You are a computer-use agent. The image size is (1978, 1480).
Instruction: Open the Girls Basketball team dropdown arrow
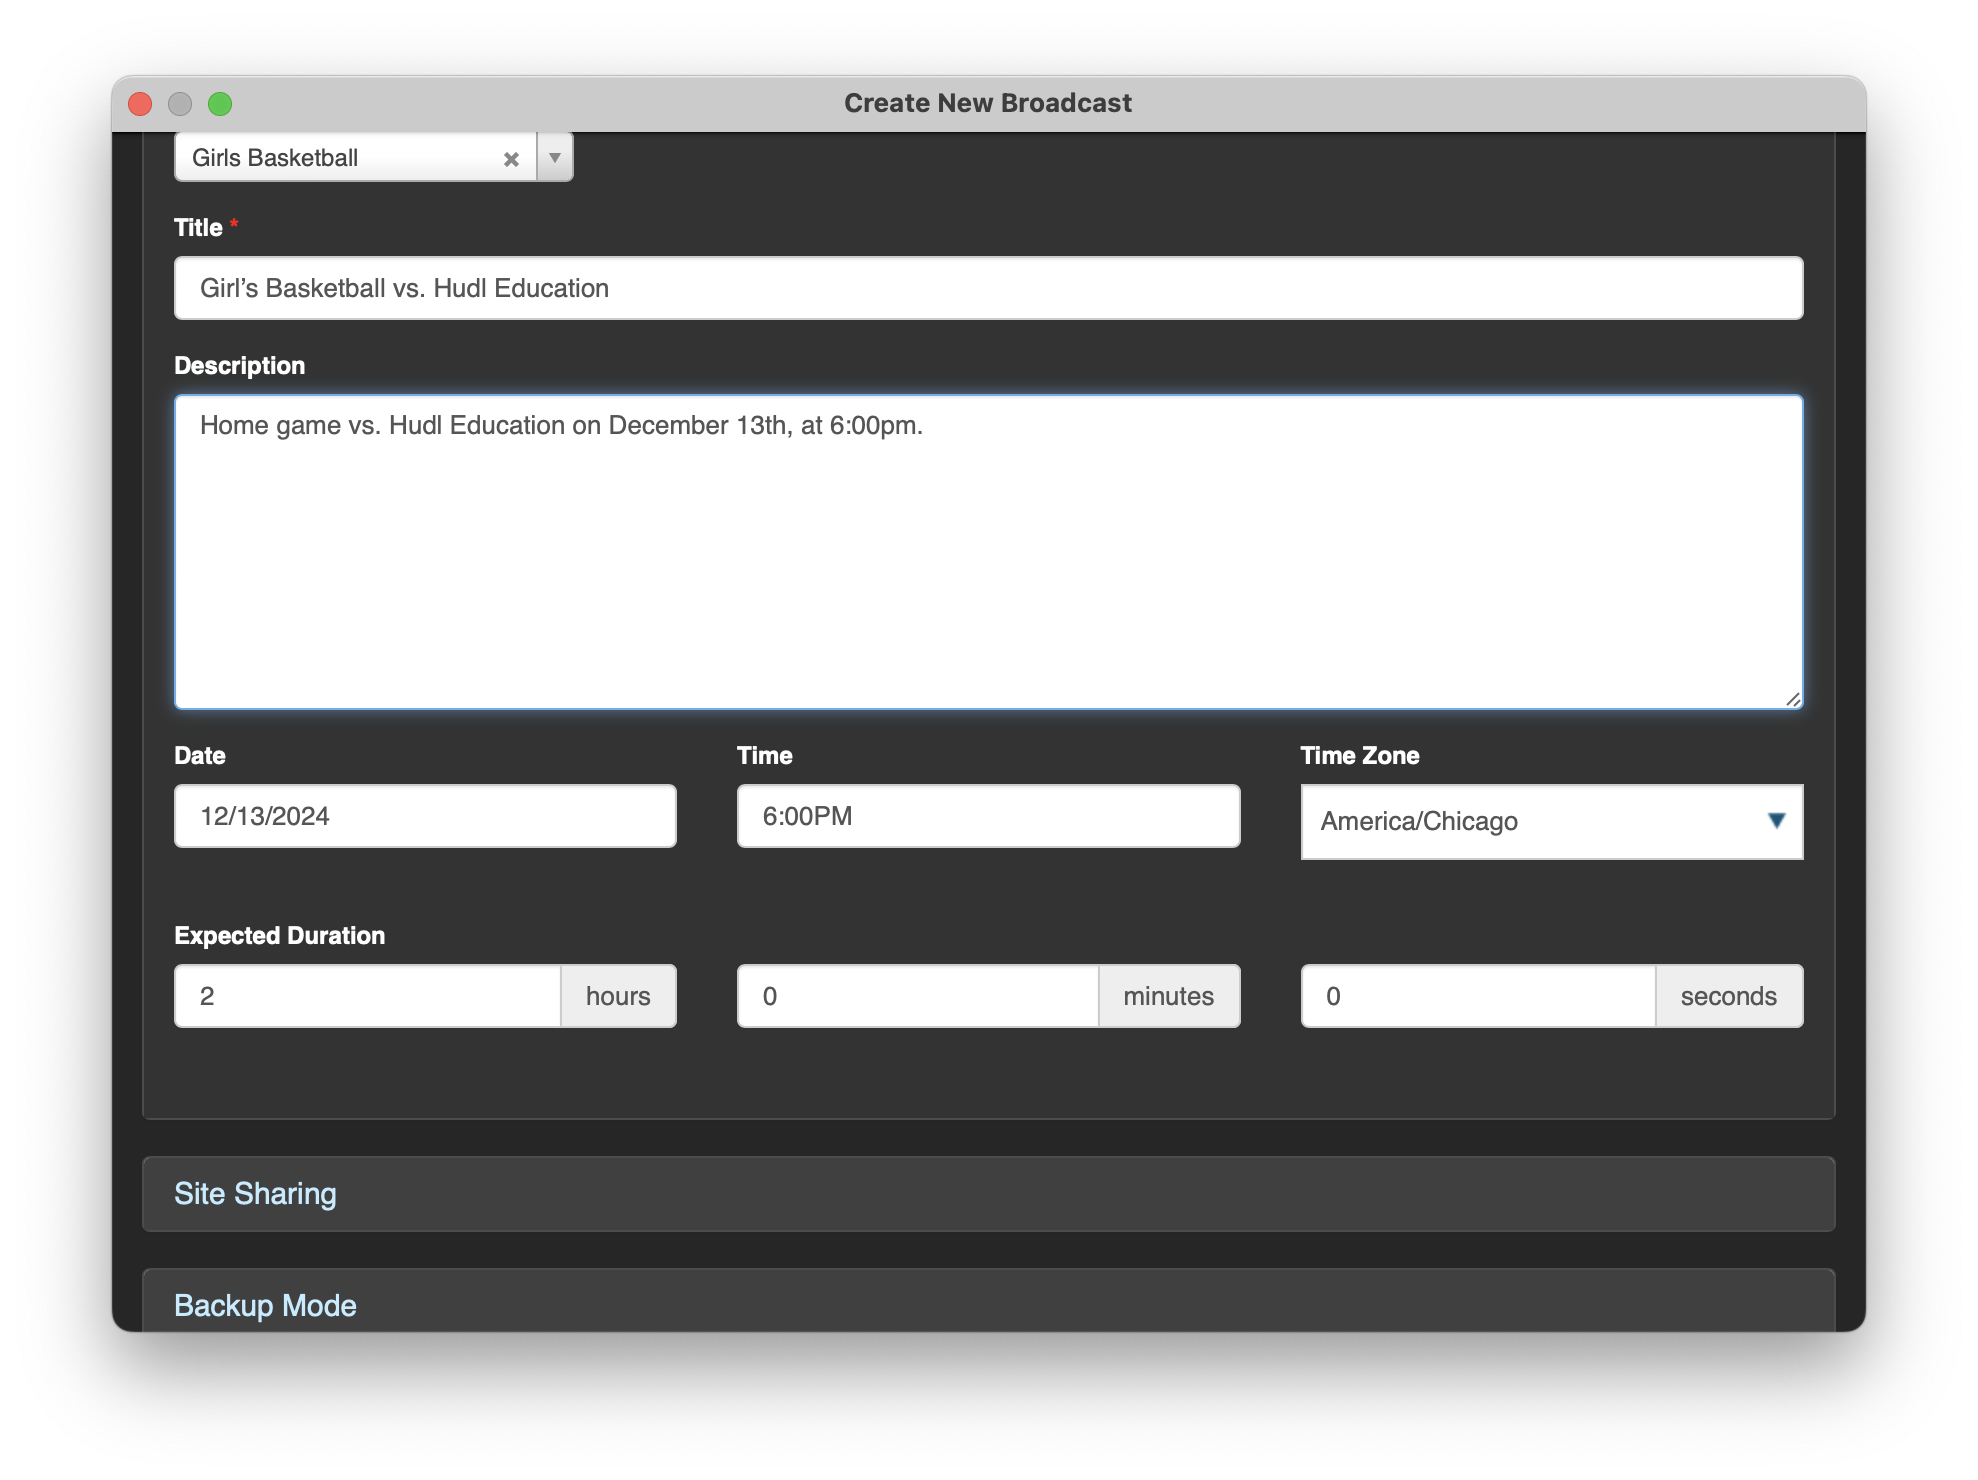(553, 158)
